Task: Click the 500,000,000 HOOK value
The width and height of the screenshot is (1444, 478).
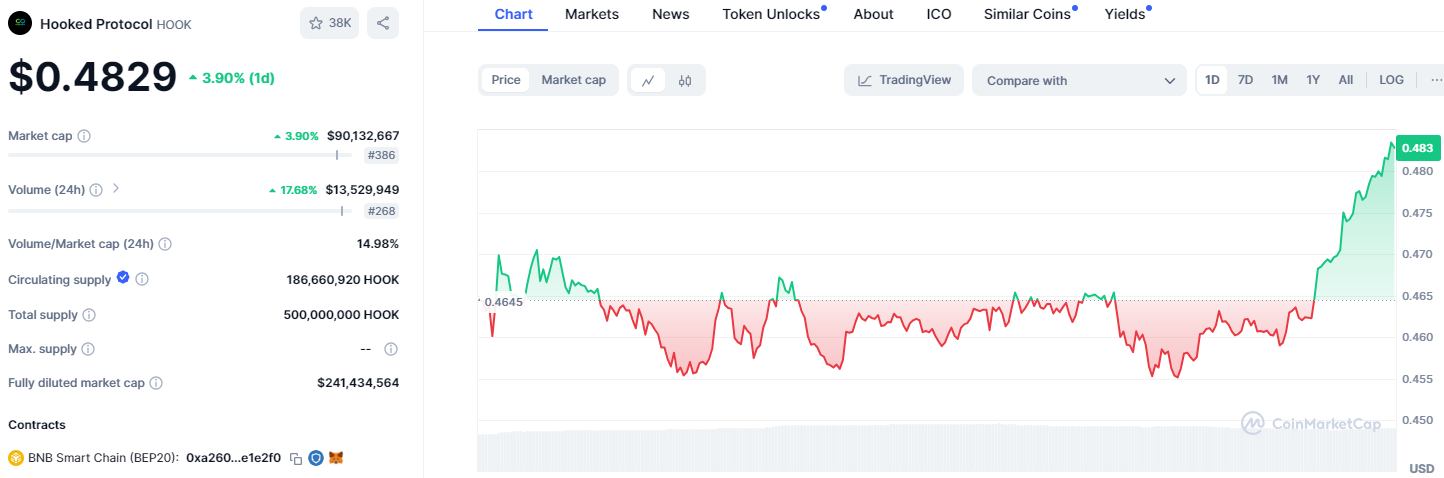Action: click(x=341, y=315)
